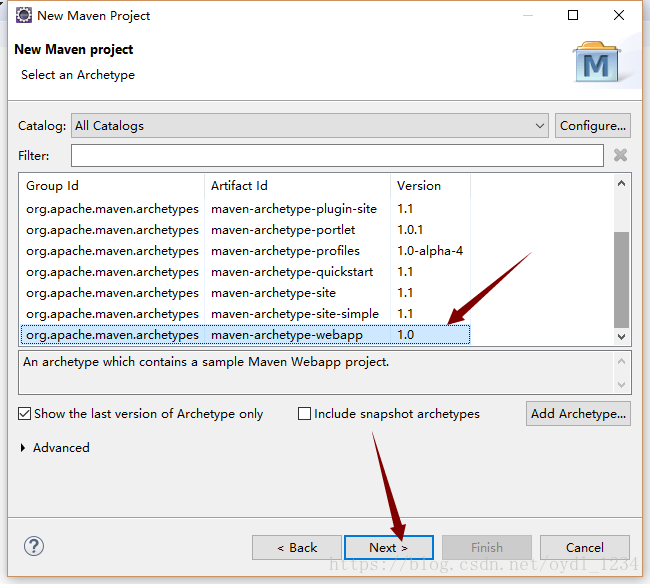Viewport: 650px width, 584px height.
Task: Click the help question mark icon
Action: (x=34, y=546)
